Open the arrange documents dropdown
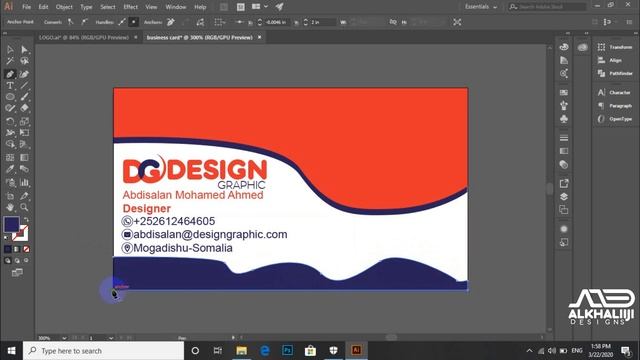Viewport: 640px width, 360px height. (x=260, y=7)
